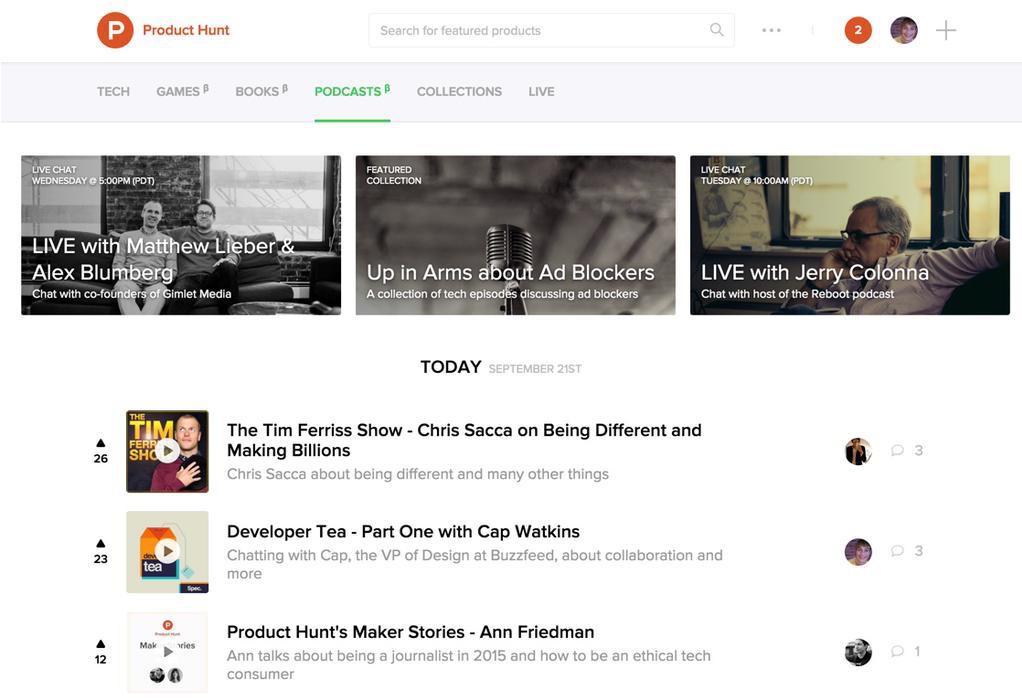1022x698 pixels.
Task: Upvote Product Hunt's Maker Stories episode
Action: (x=101, y=644)
